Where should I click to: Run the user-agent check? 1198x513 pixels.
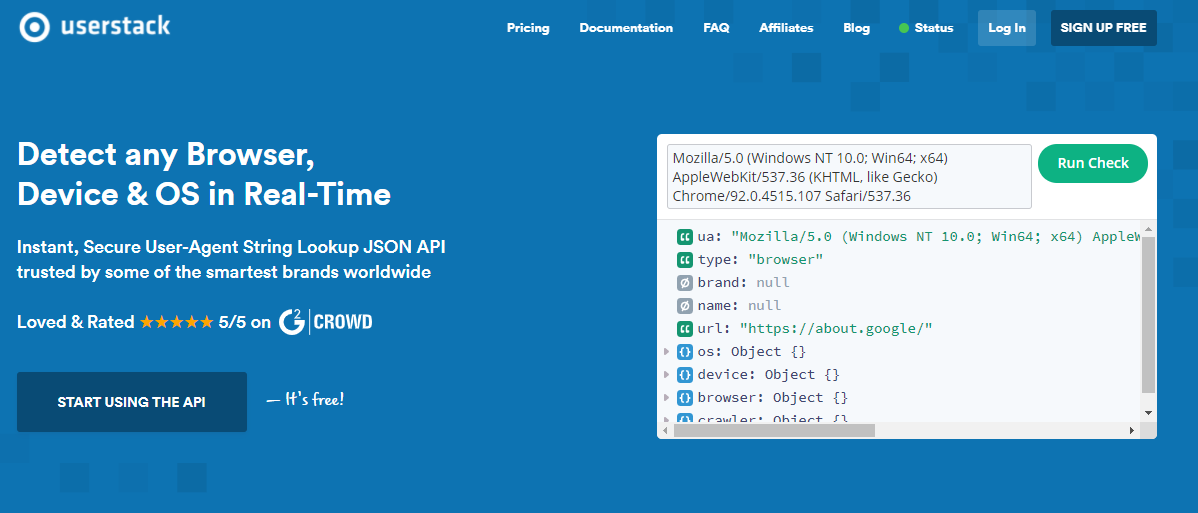(1093, 164)
